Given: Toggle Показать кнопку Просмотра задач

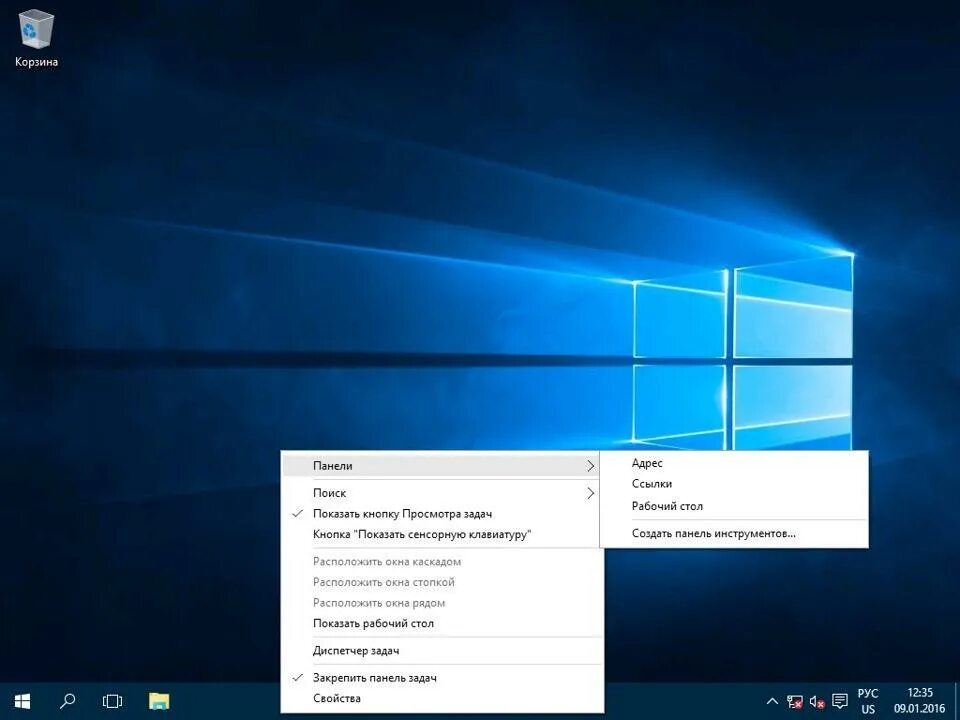Looking at the screenshot, I should click(x=440, y=514).
